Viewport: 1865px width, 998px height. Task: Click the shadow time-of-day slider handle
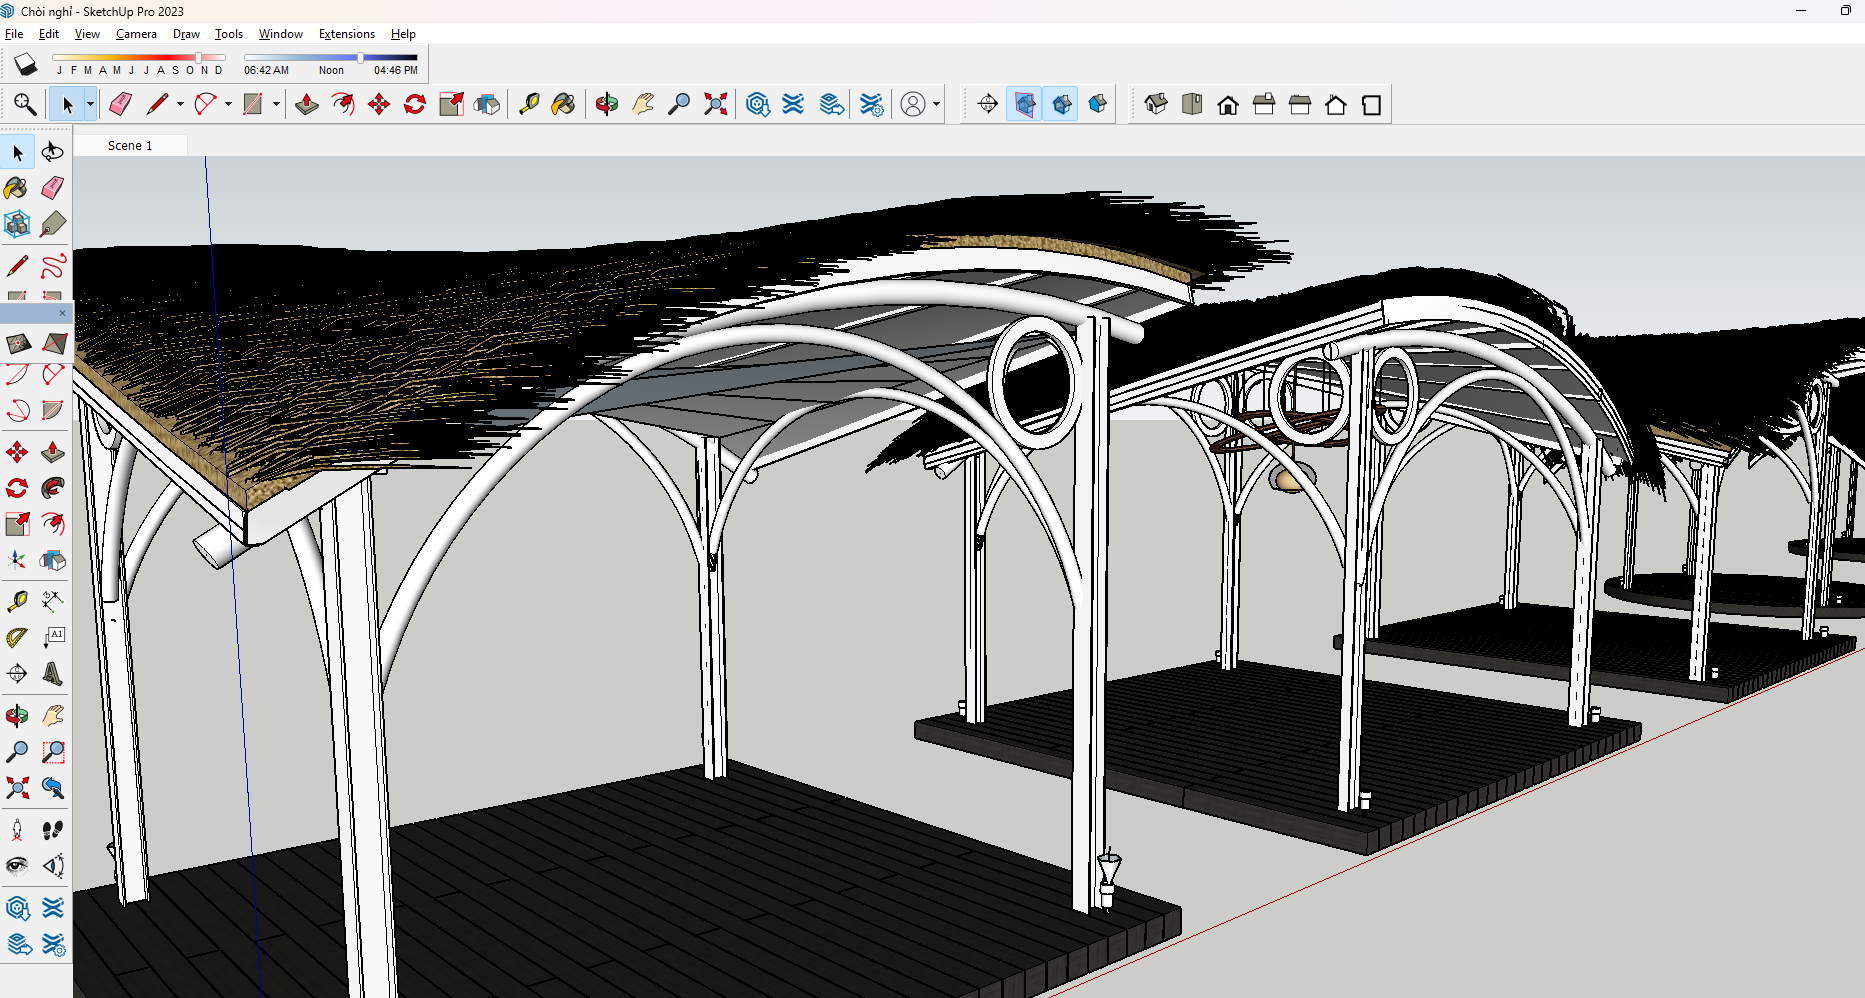coord(360,58)
